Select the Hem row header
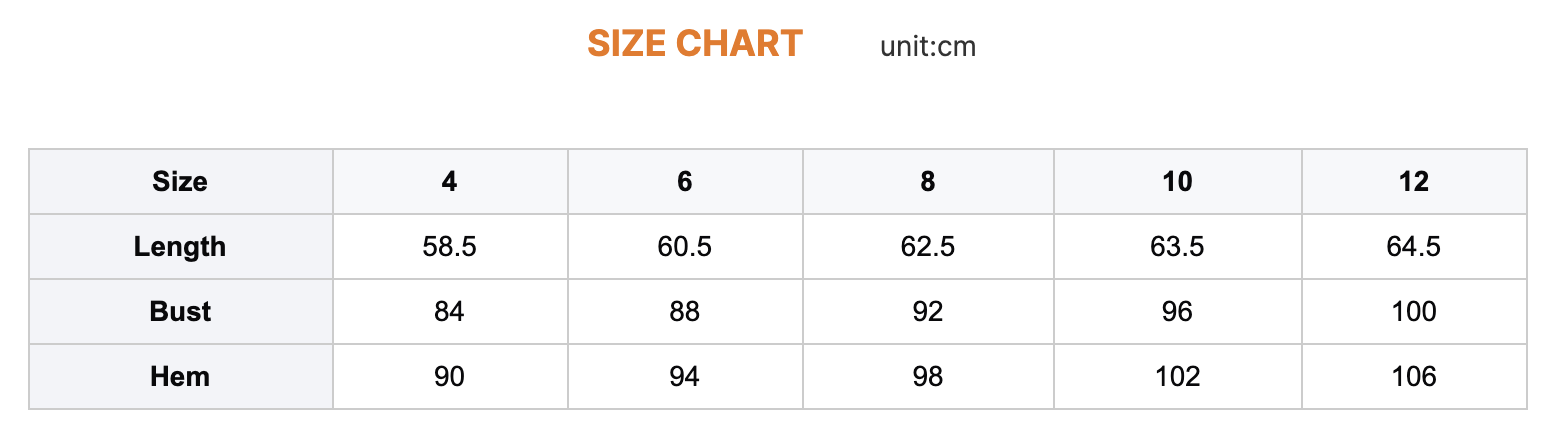 pyautogui.click(x=180, y=377)
